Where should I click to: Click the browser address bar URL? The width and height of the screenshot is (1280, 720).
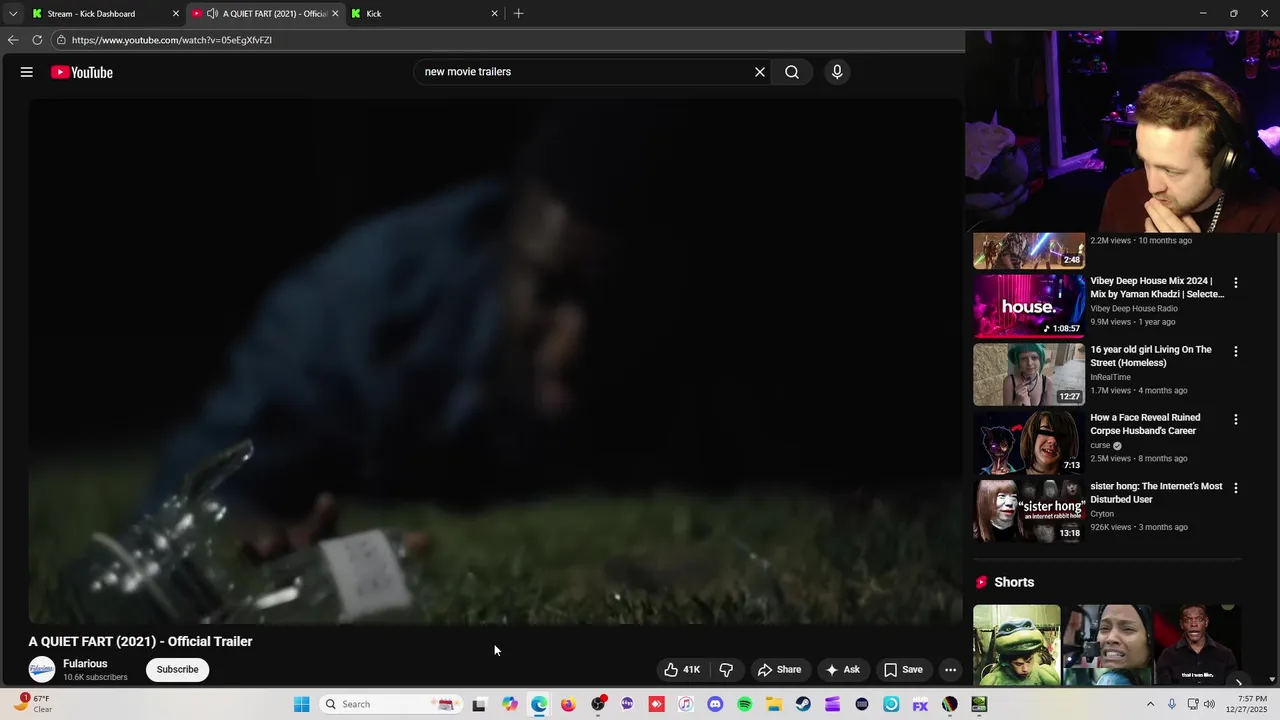tap(172, 40)
